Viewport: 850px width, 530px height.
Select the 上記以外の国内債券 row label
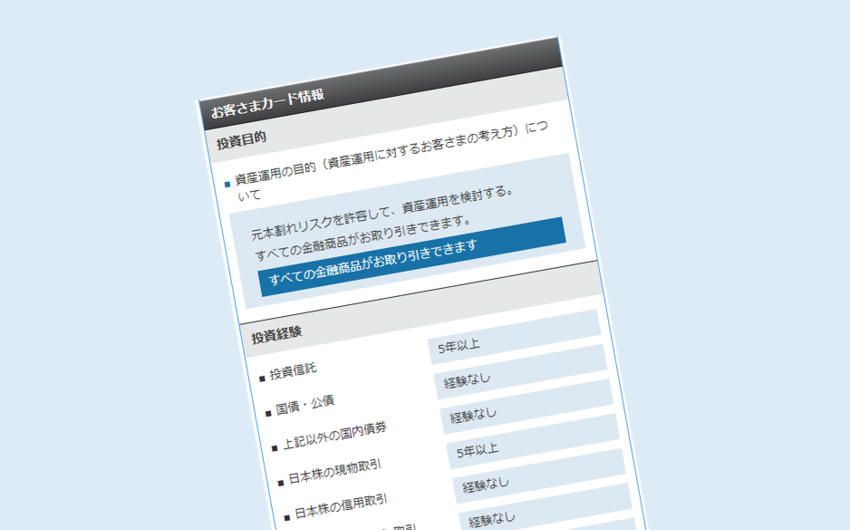coord(335,436)
